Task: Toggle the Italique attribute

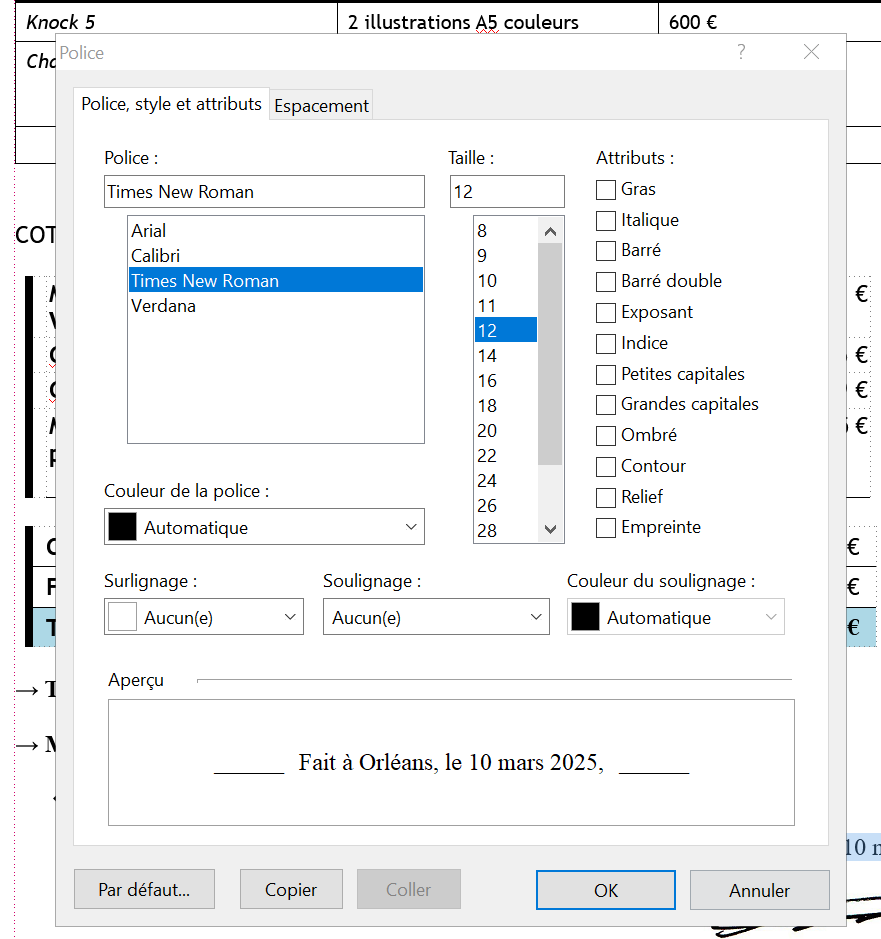Action: coord(606,220)
